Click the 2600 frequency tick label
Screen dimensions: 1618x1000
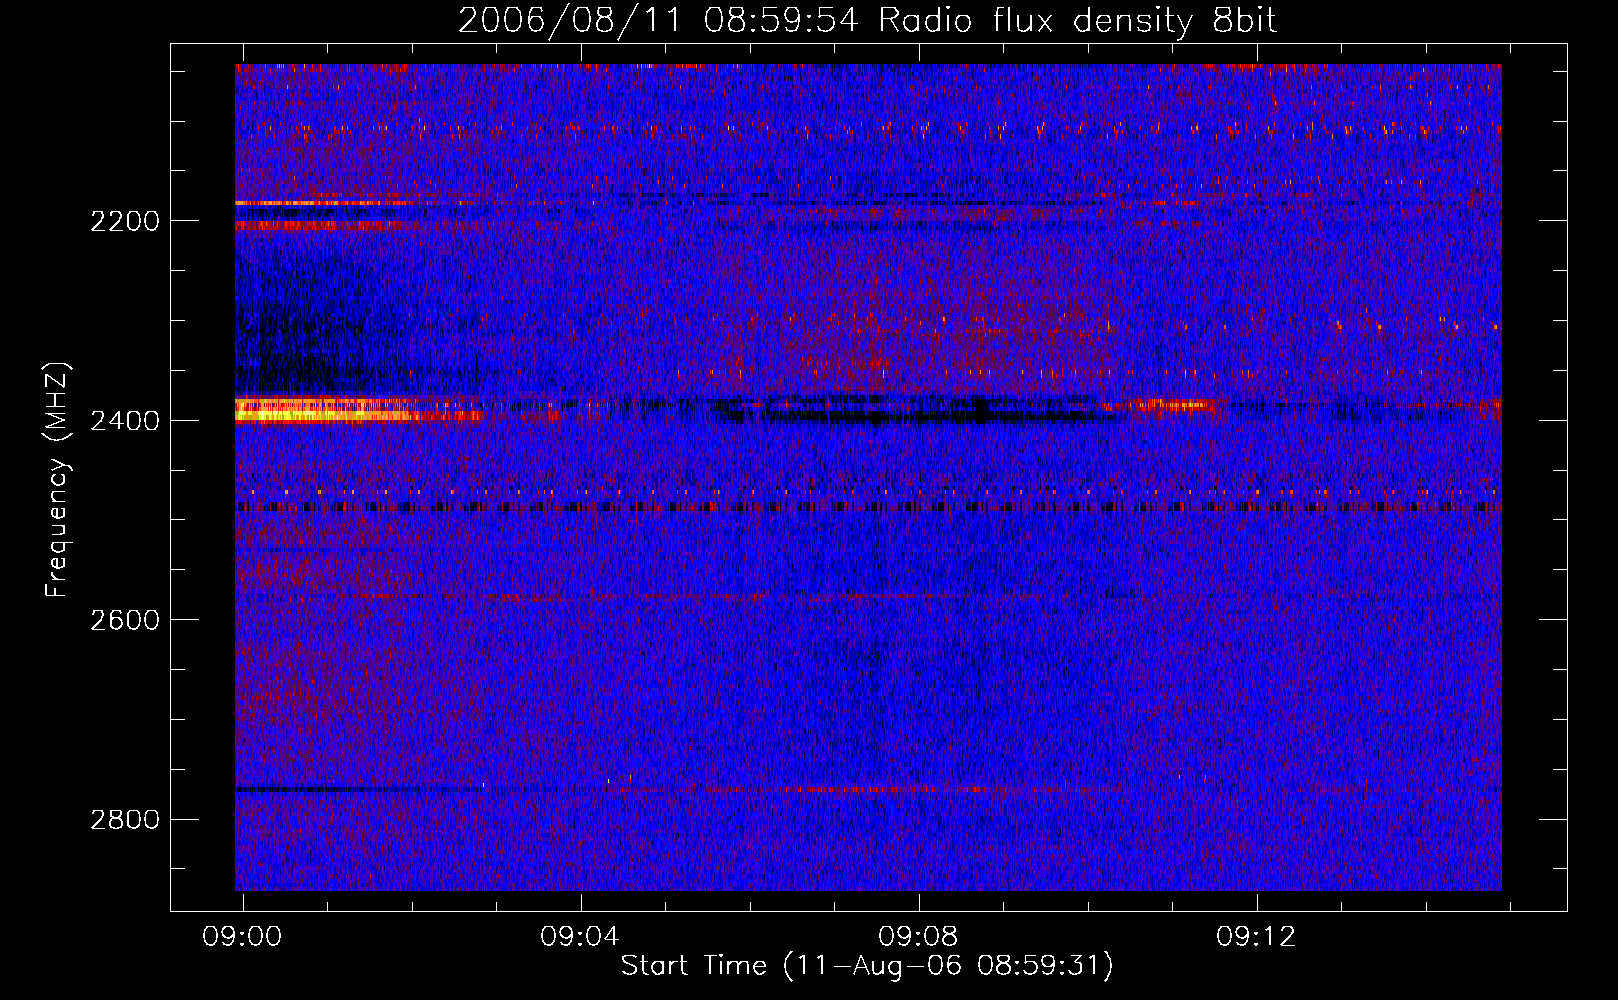(x=125, y=620)
